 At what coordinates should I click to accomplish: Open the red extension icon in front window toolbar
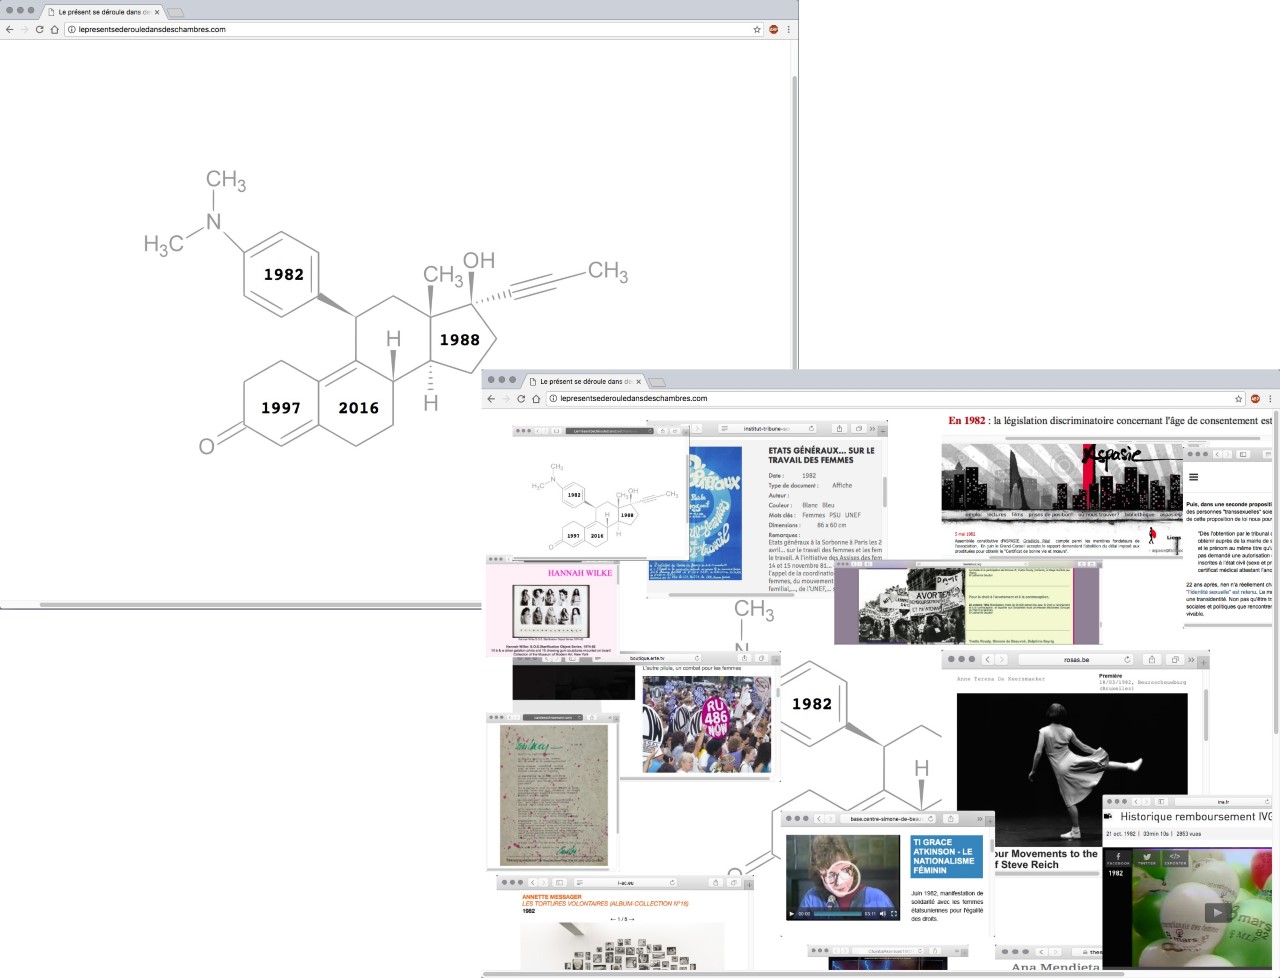pos(1255,398)
